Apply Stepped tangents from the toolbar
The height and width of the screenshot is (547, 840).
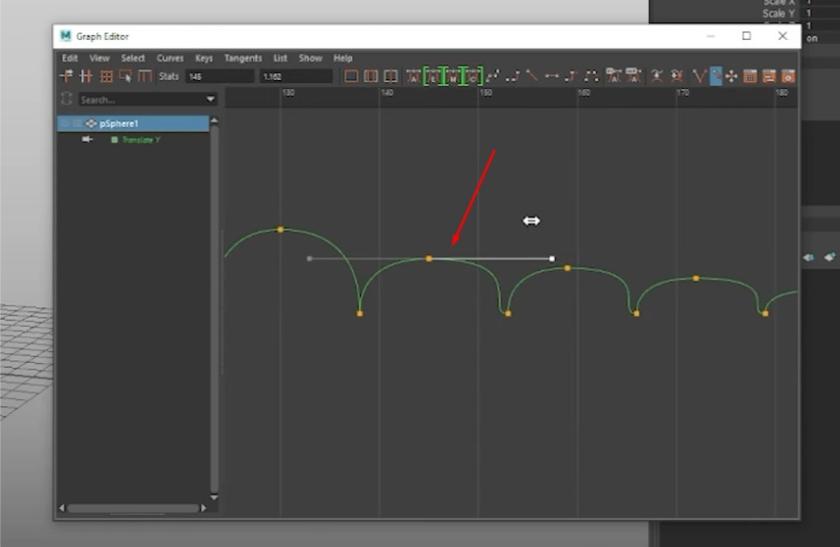pyautogui.click(x=571, y=76)
